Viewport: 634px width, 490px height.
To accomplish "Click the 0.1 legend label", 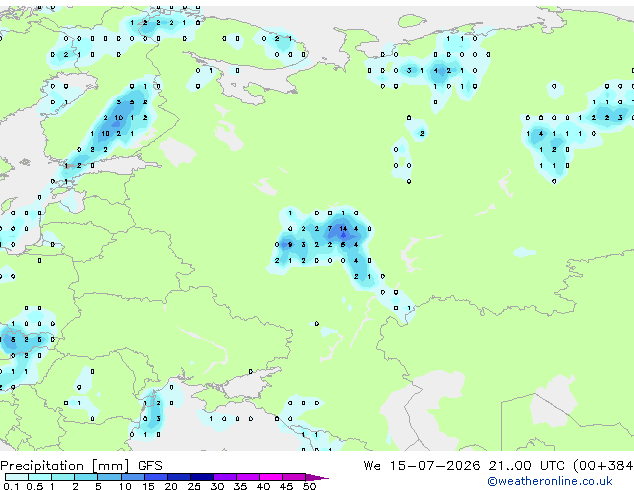I will (x=9, y=486).
